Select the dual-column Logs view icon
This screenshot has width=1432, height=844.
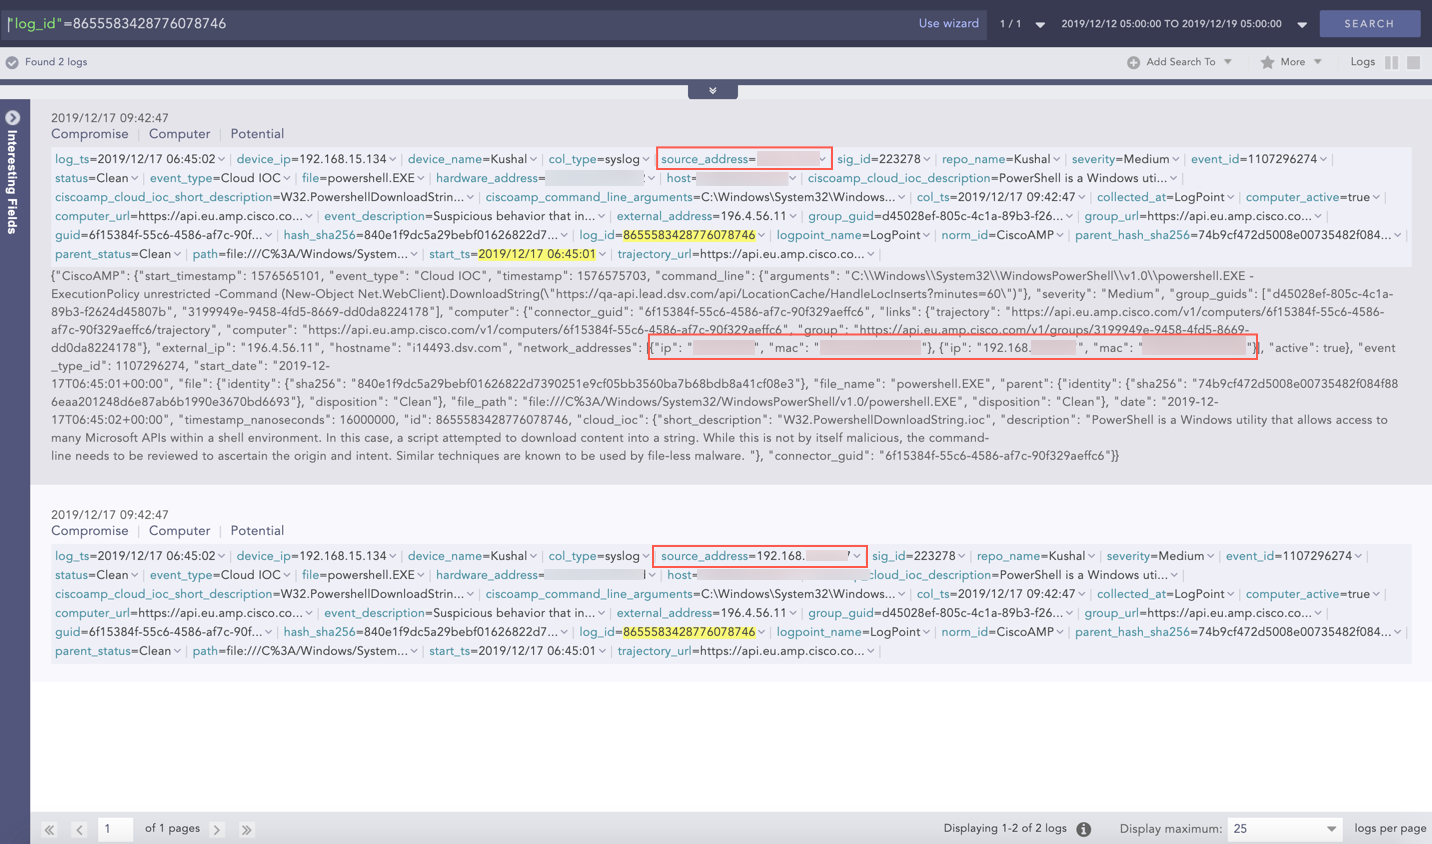pos(1392,62)
